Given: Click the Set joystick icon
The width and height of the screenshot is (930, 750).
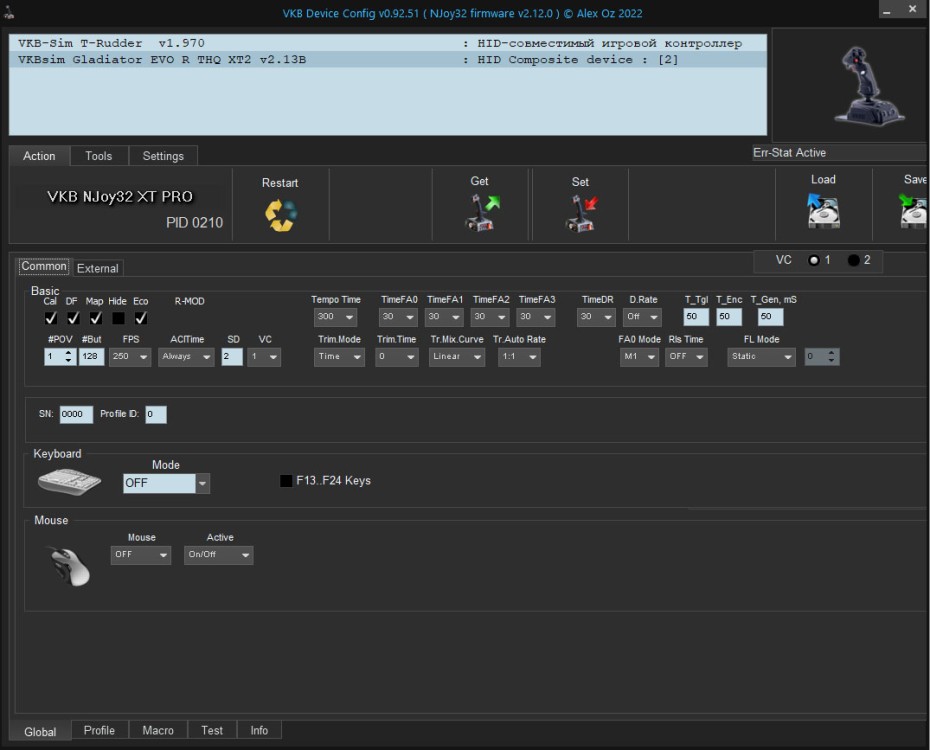Looking at the screenshot, I should [580, 213].
